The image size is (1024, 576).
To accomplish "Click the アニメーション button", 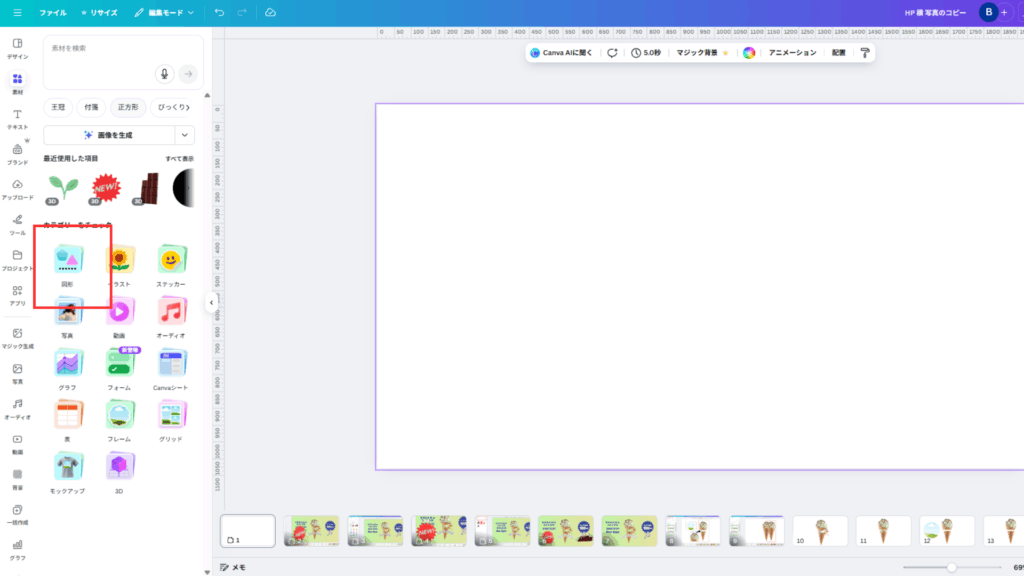I will [x=792, y=52].
